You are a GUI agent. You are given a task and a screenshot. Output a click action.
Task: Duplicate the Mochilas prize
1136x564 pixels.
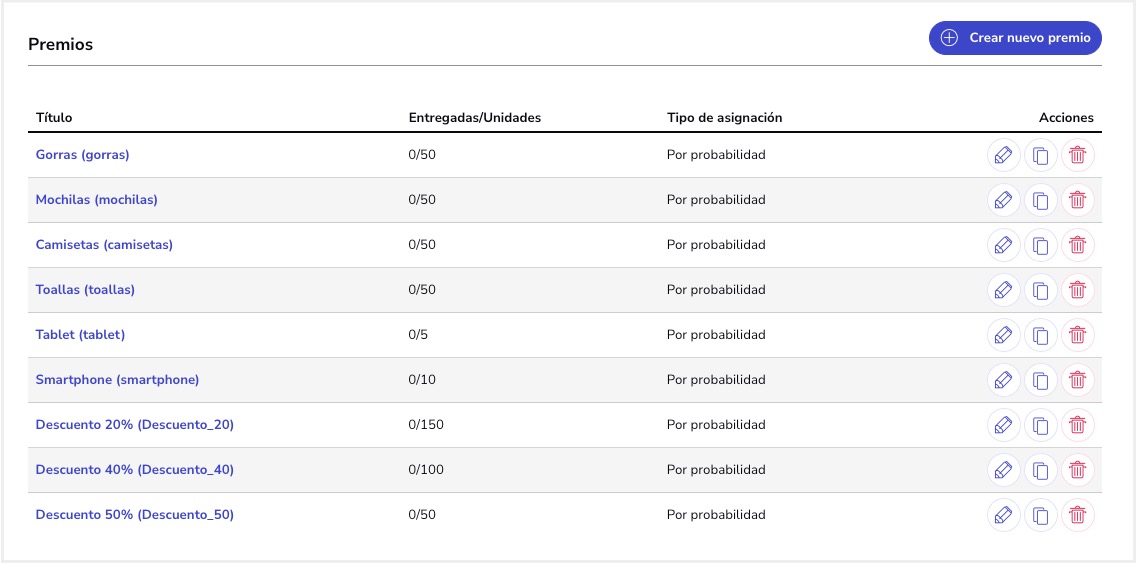click(x=1041, y=200)
